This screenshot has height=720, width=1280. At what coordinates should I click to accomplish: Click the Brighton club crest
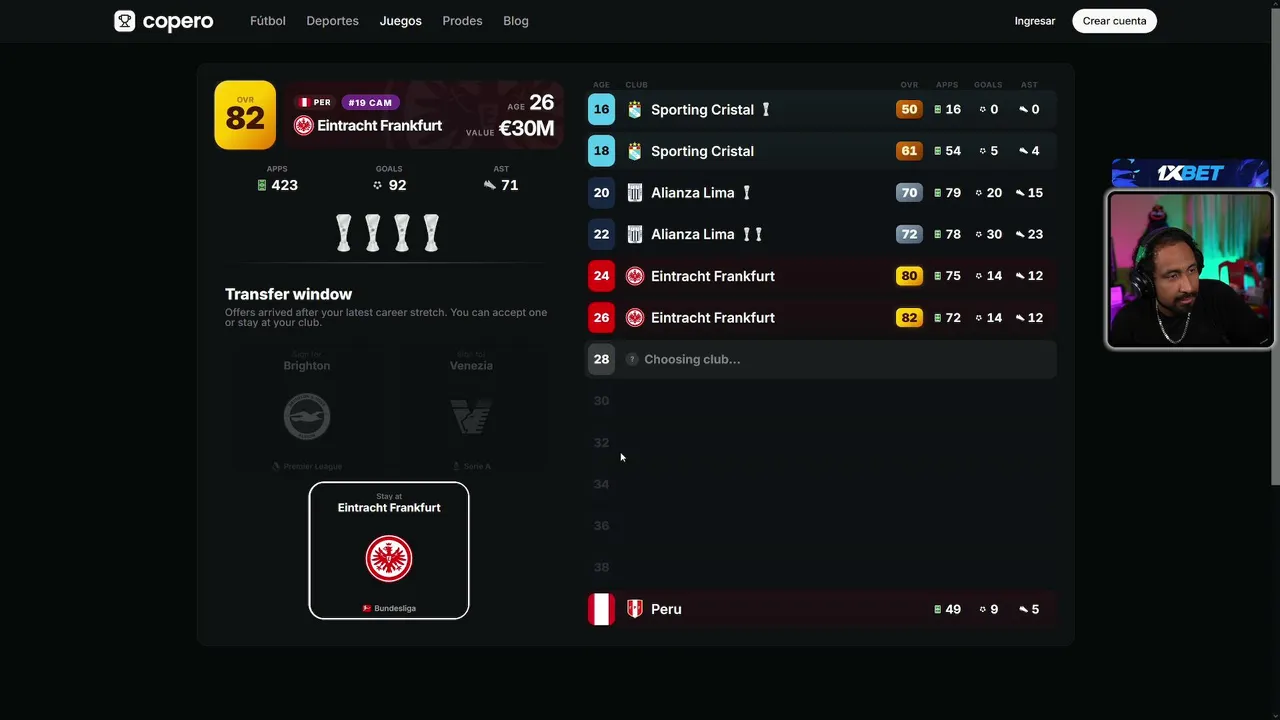click(307, 416)
